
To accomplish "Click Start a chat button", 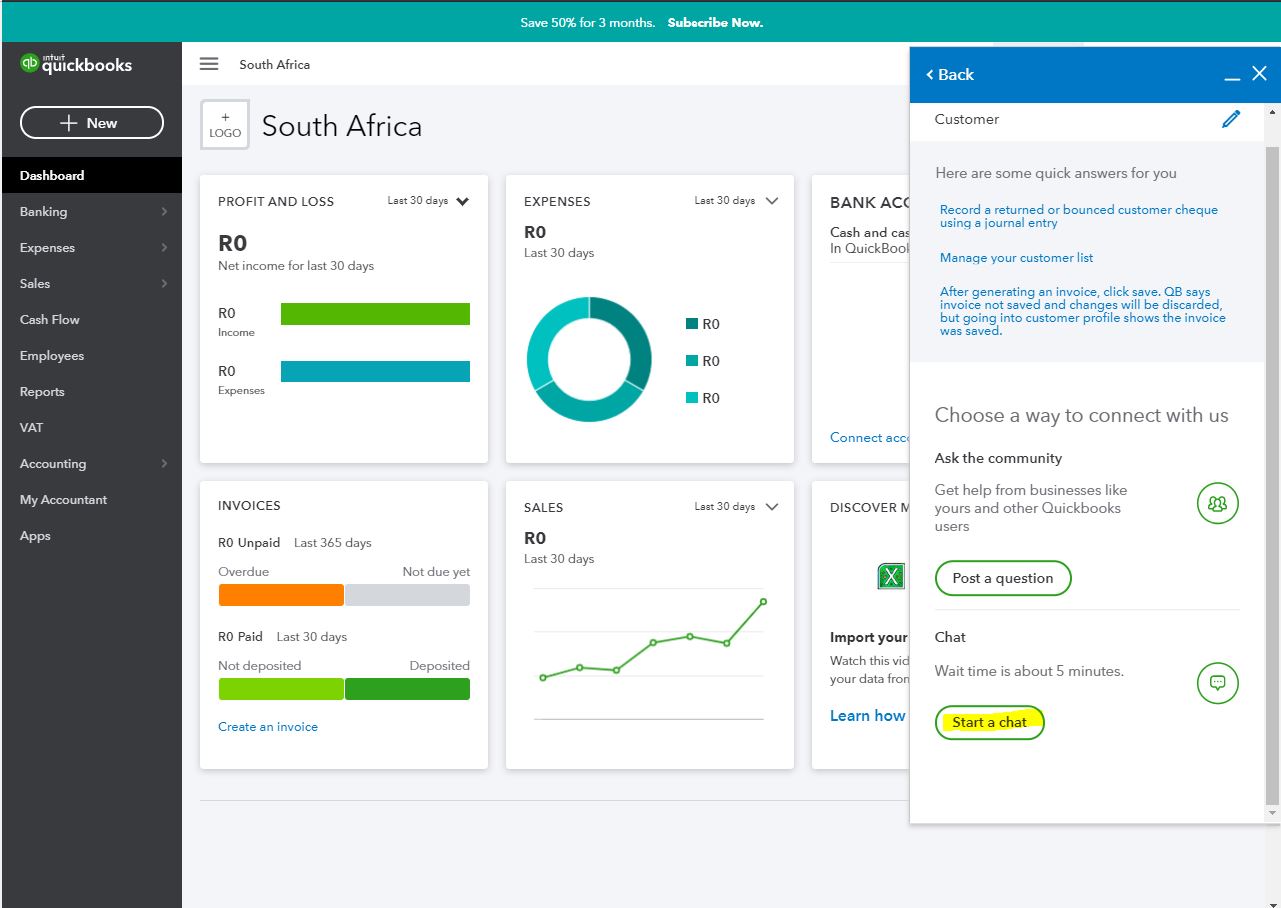I will tap(990, 722).
